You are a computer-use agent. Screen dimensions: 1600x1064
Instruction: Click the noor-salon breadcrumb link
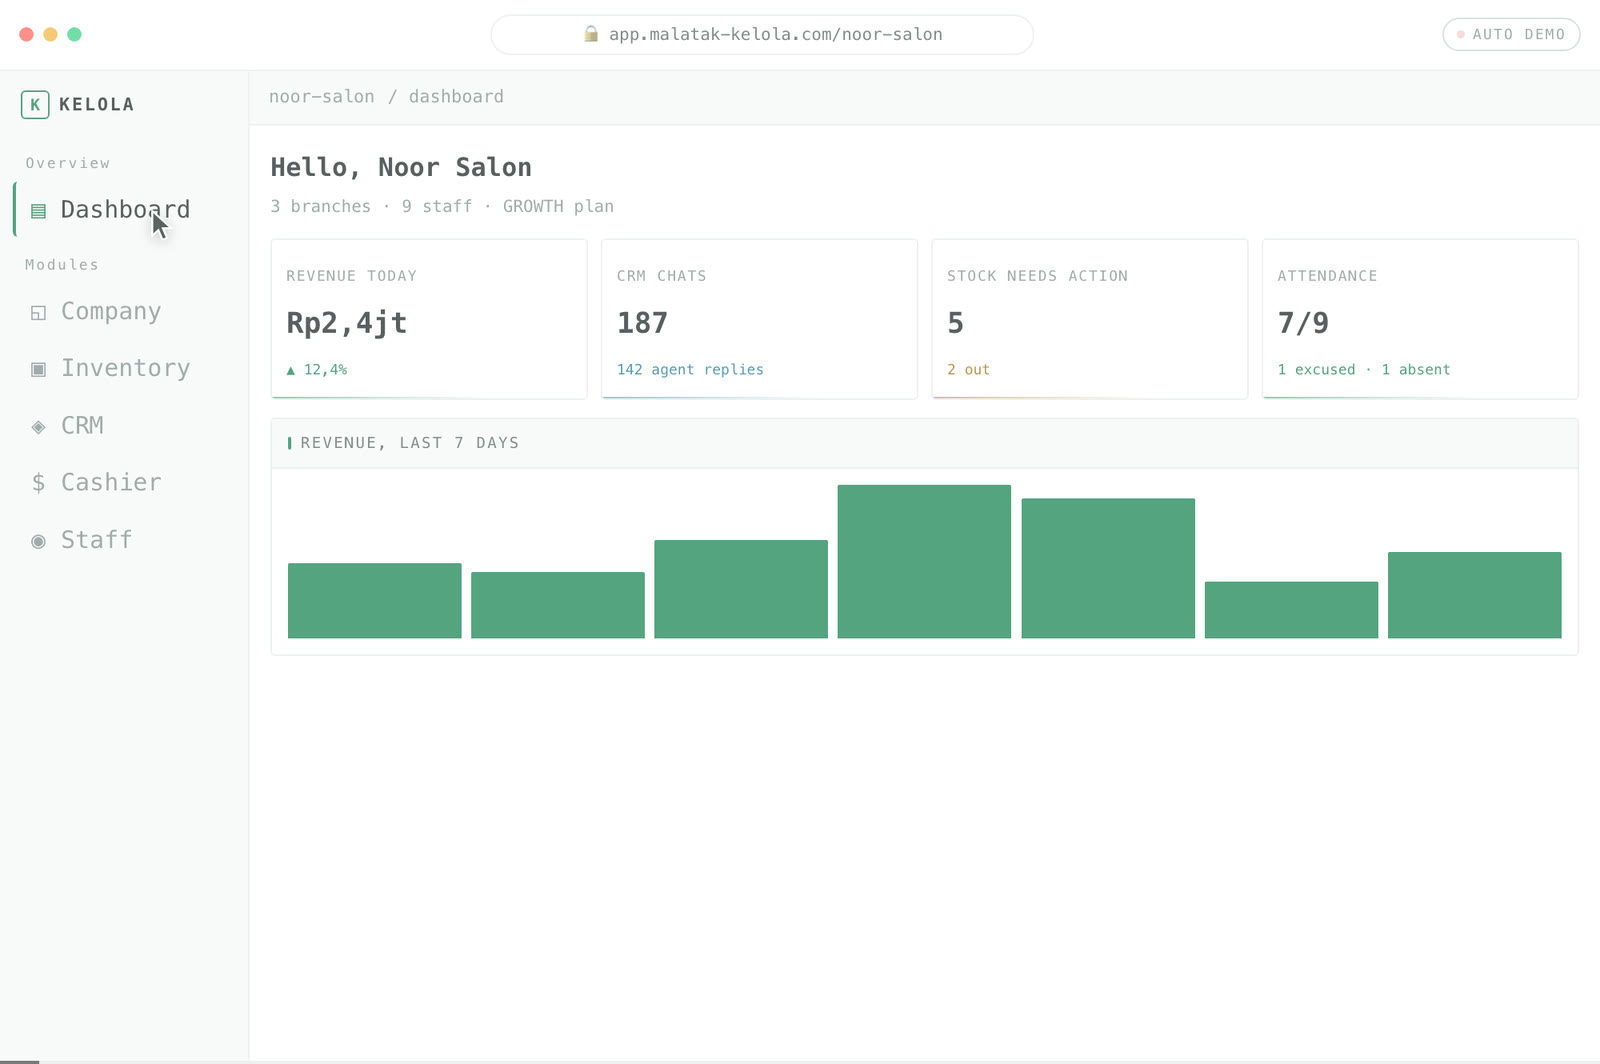[x=322, y=96]
